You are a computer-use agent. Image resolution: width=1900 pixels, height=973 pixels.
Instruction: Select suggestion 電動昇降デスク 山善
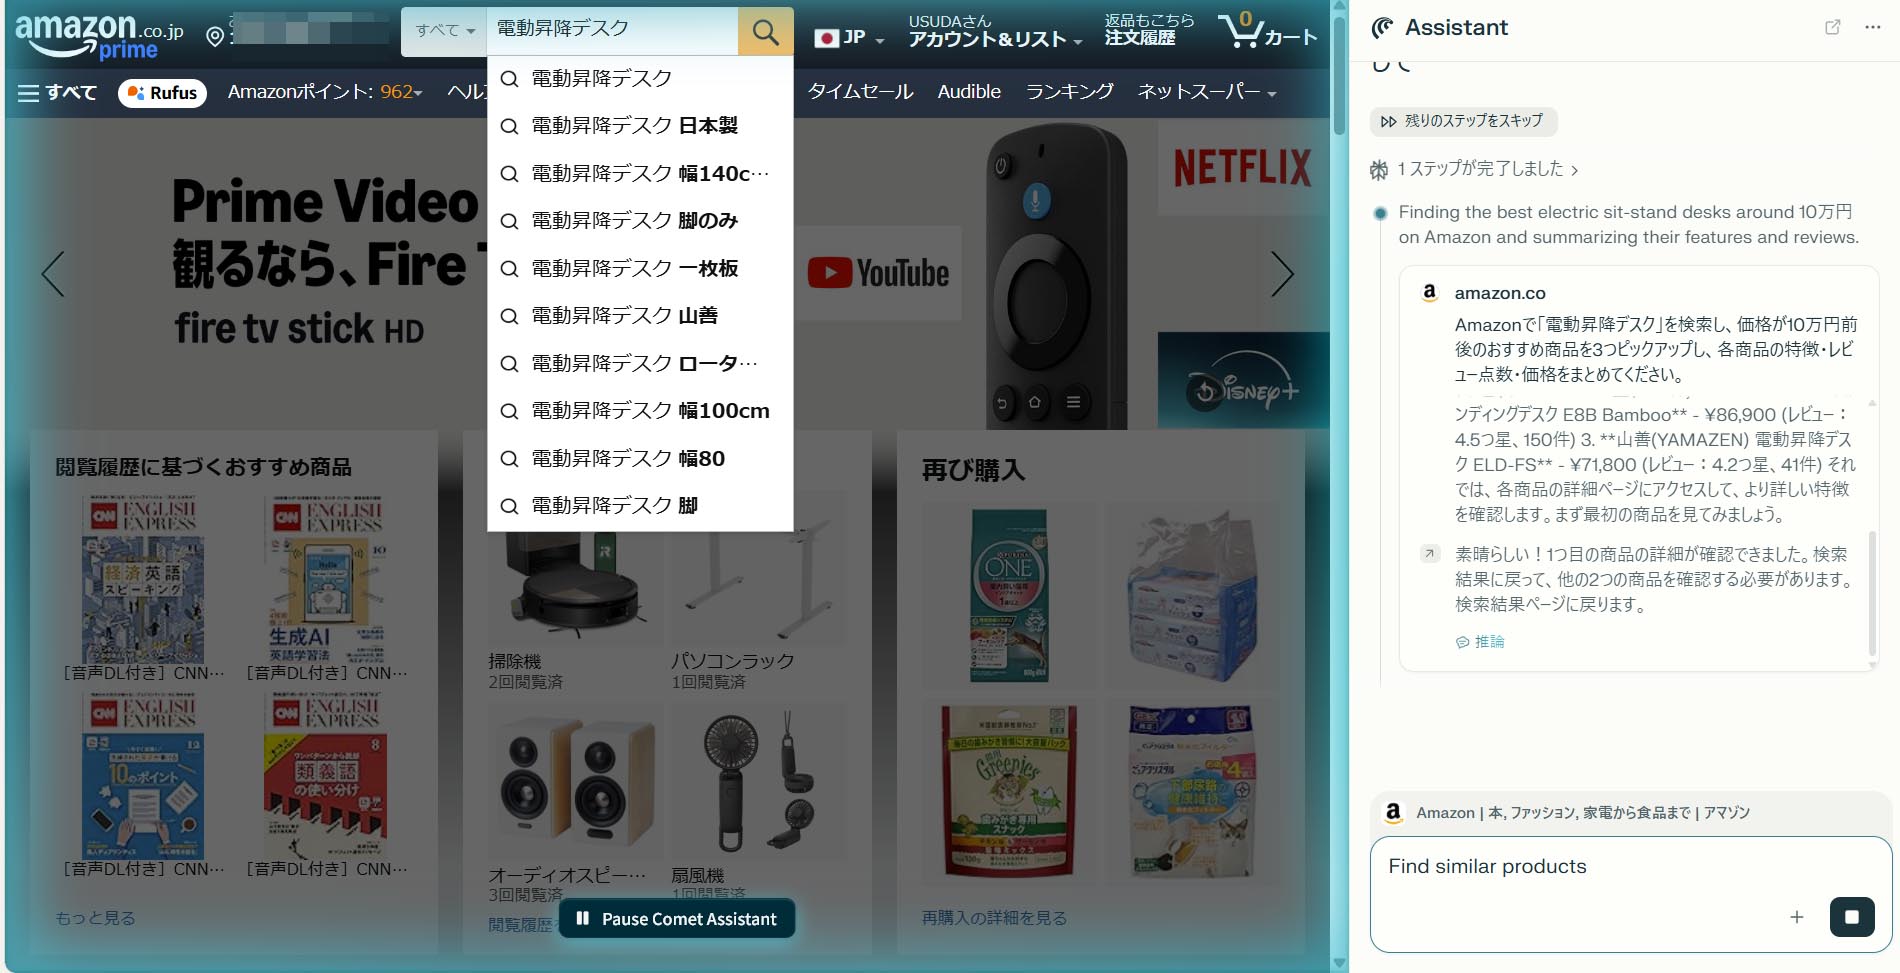[624, 316]
